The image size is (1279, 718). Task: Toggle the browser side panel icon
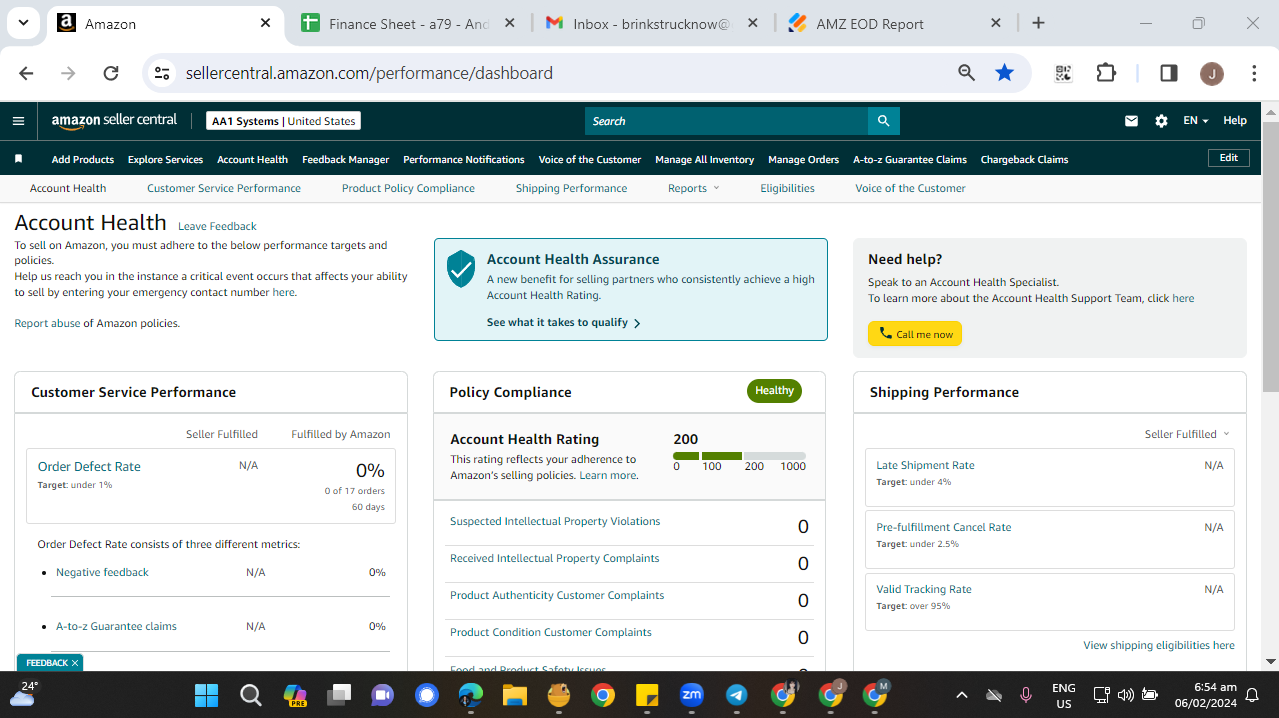pos(1168,73)
